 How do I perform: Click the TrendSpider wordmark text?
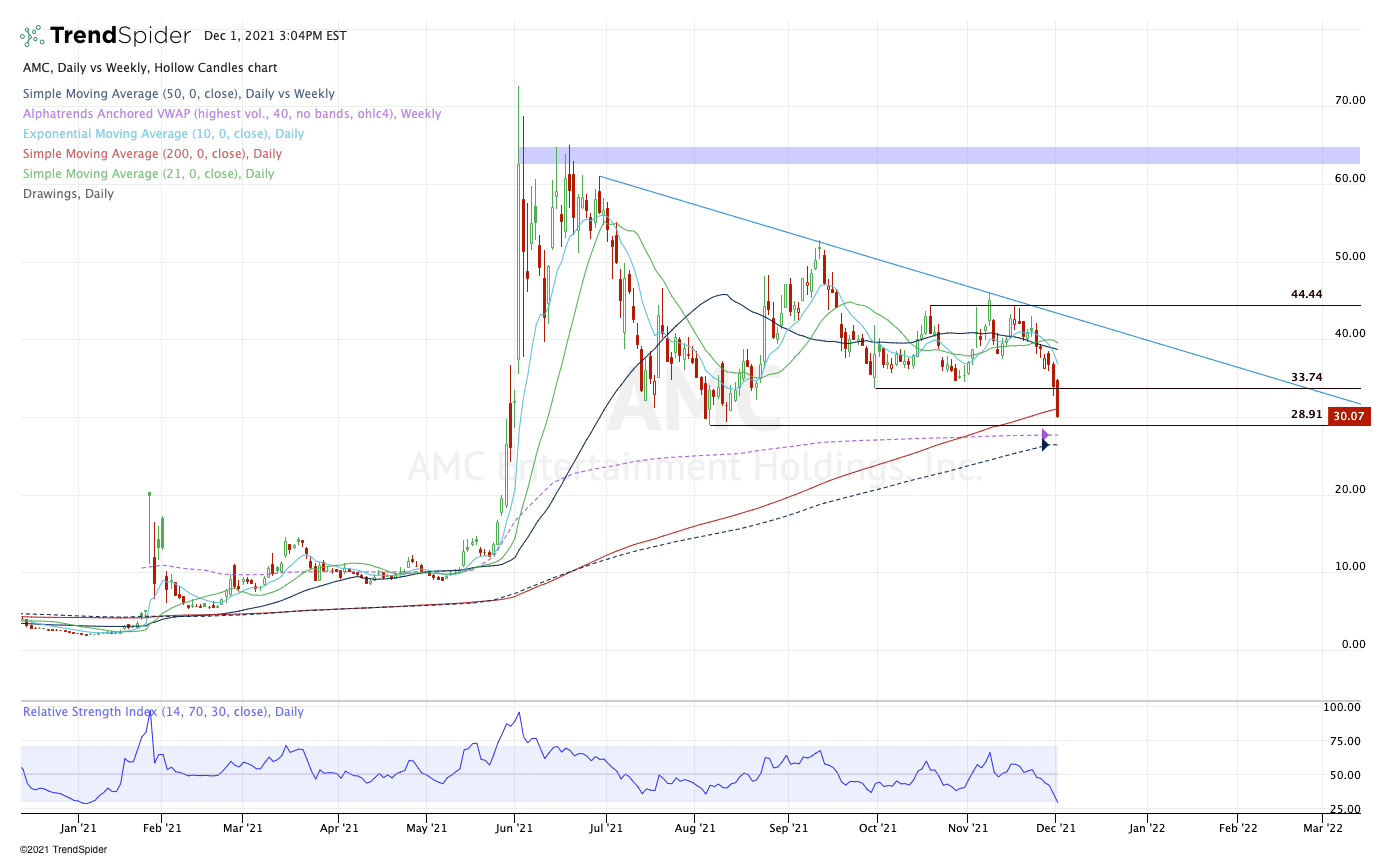(x=120, y=36)
